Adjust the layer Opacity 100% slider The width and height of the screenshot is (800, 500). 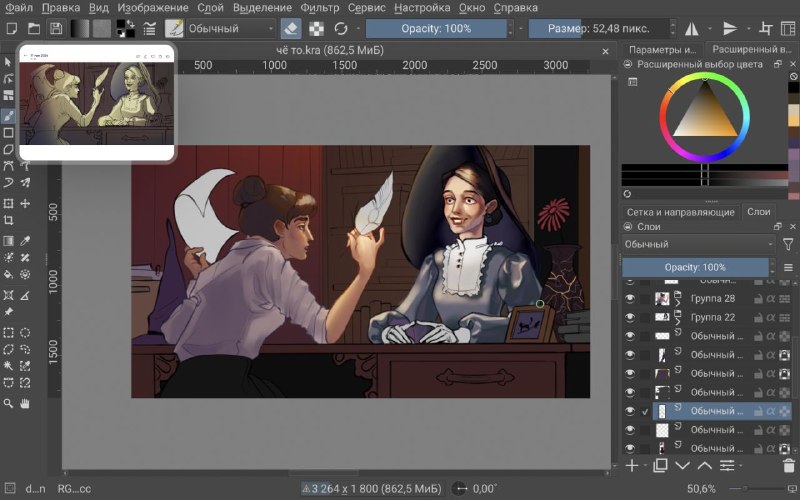(x=695, y=267)
